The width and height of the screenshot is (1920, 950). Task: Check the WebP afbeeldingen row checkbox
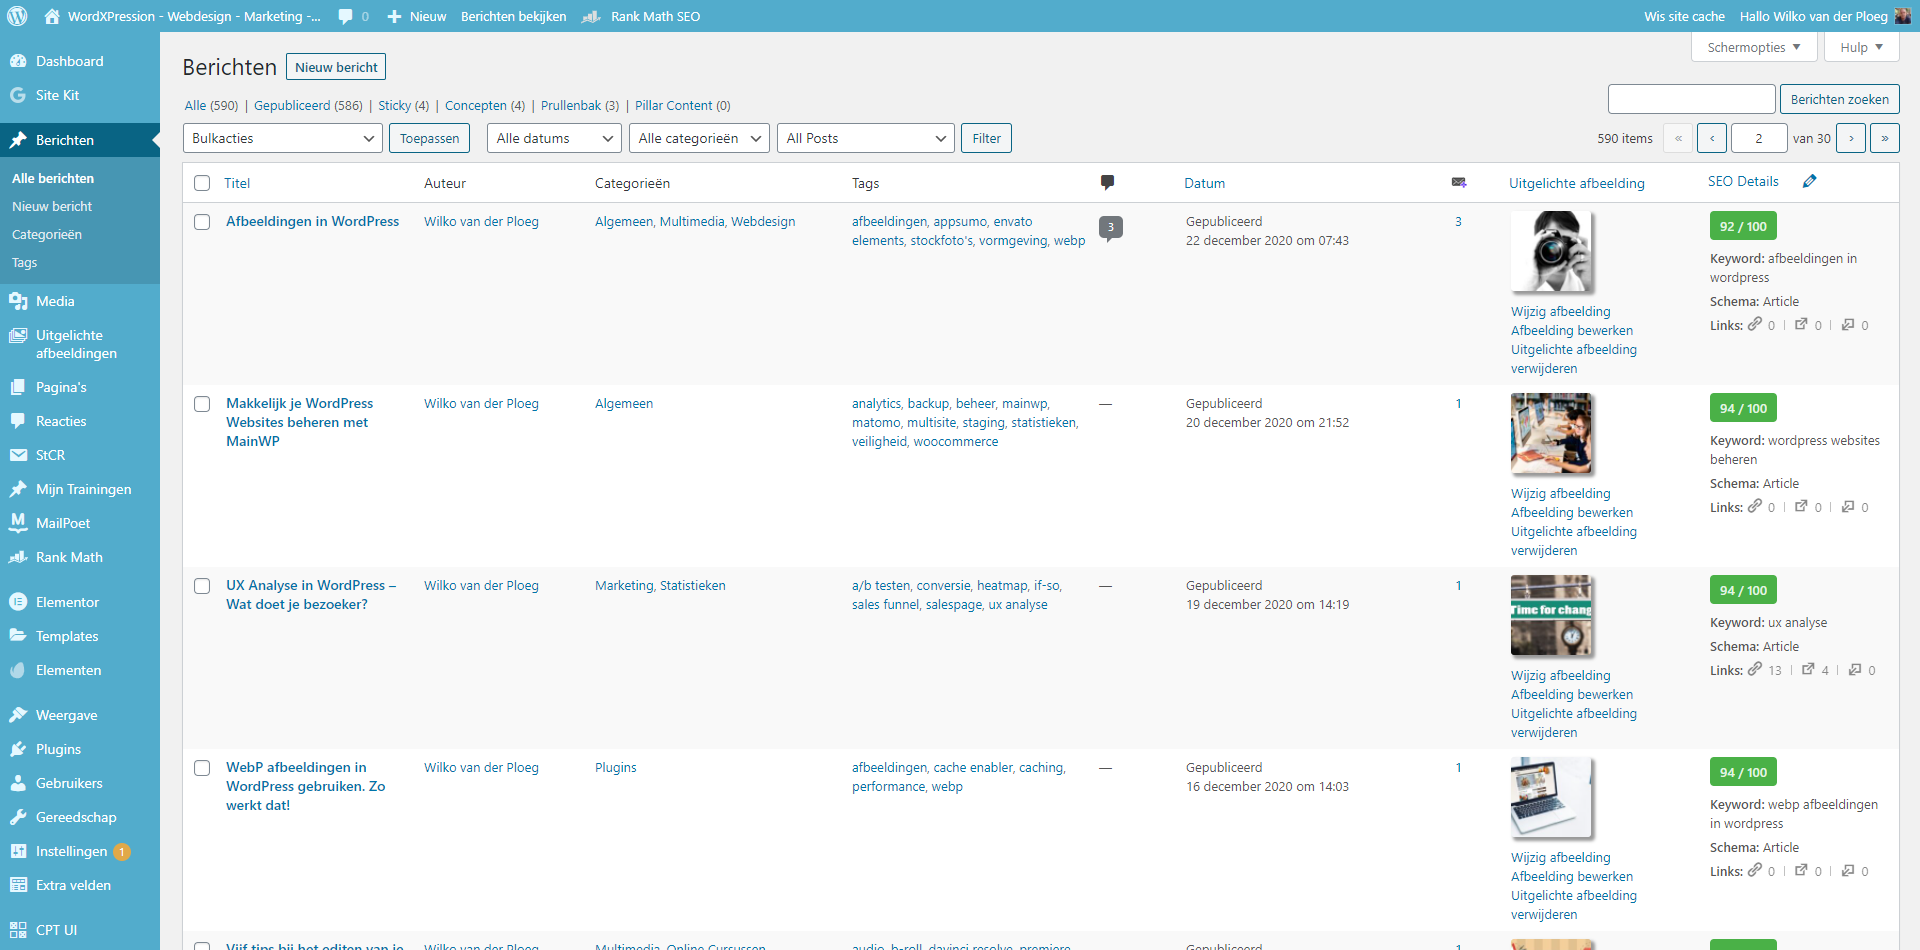click(202, 768)
